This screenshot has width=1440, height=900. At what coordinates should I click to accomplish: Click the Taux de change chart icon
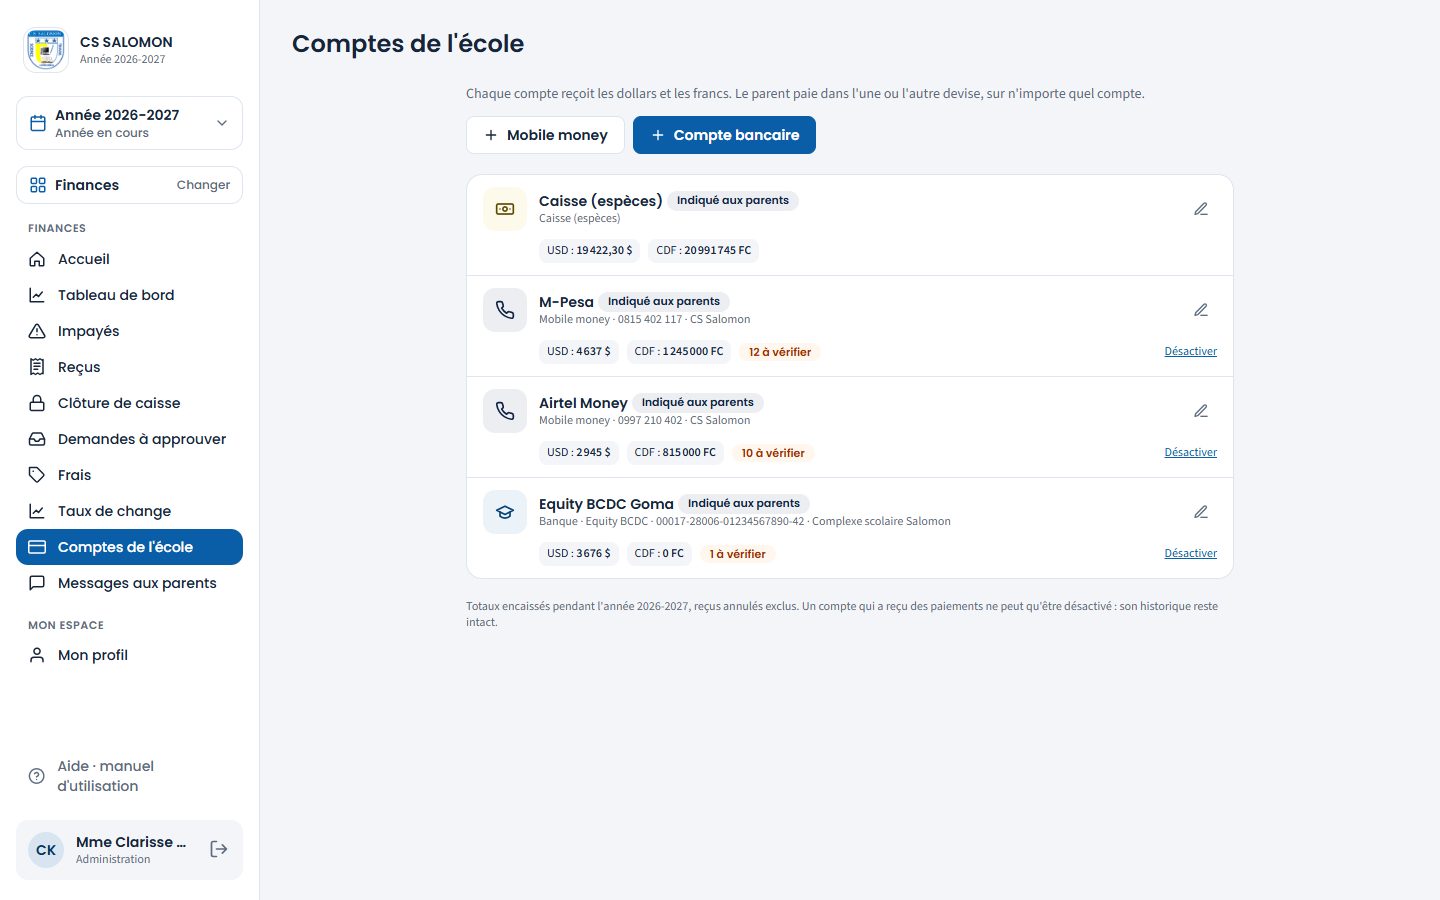[x=37, y=511]
